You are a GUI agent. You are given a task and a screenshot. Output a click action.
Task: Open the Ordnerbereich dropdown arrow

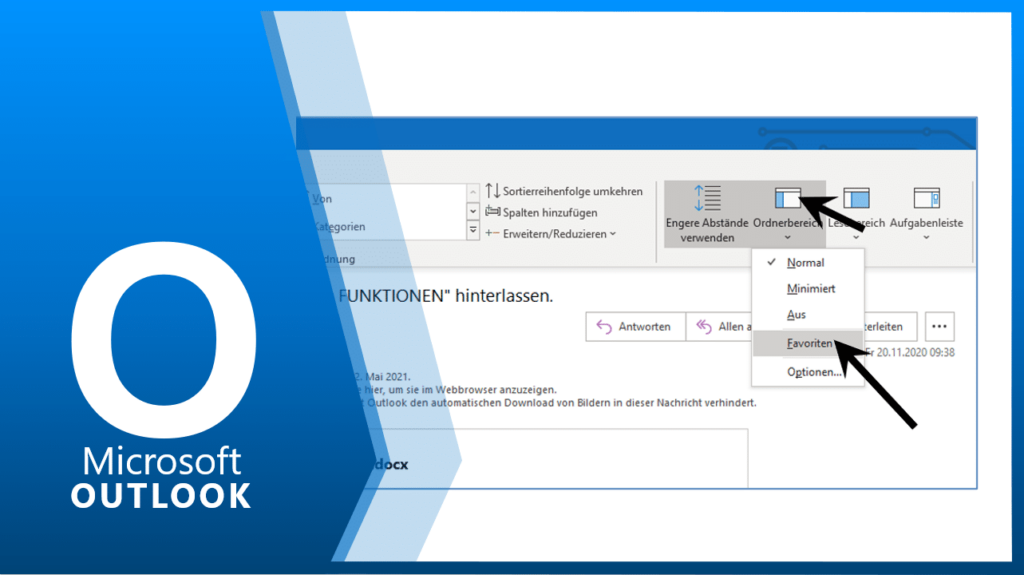click(788, 238)
